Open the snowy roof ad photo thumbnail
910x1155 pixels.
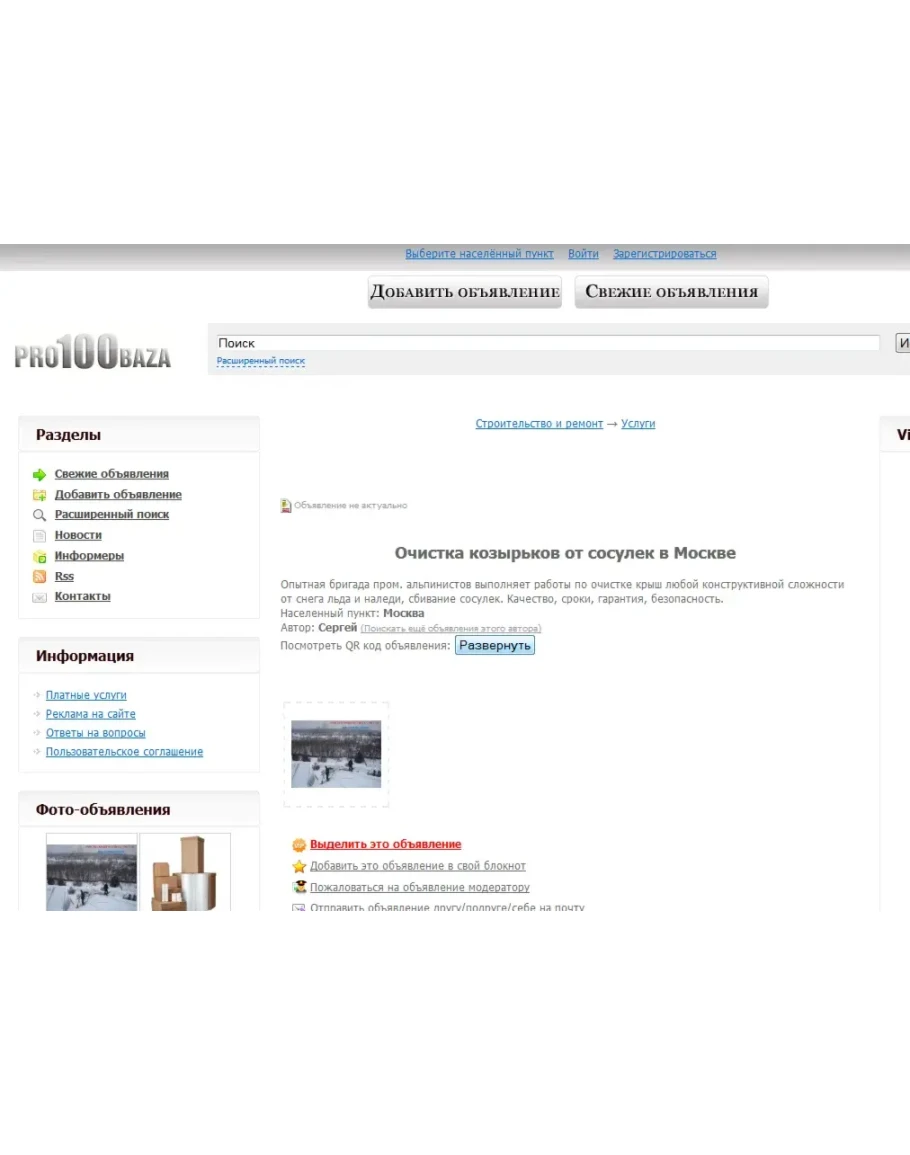coord(336,754)
